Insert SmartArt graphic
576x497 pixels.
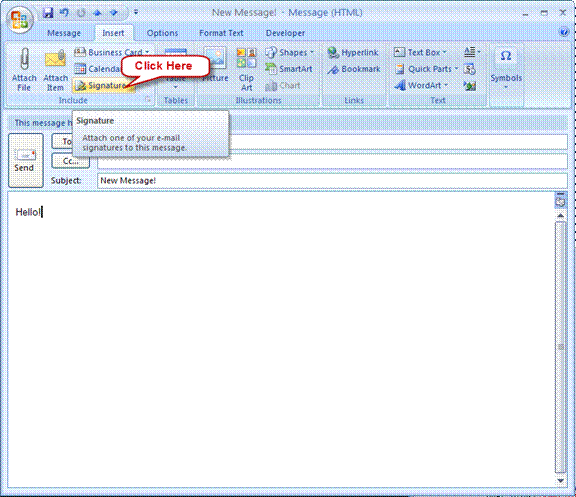[289, 69]
